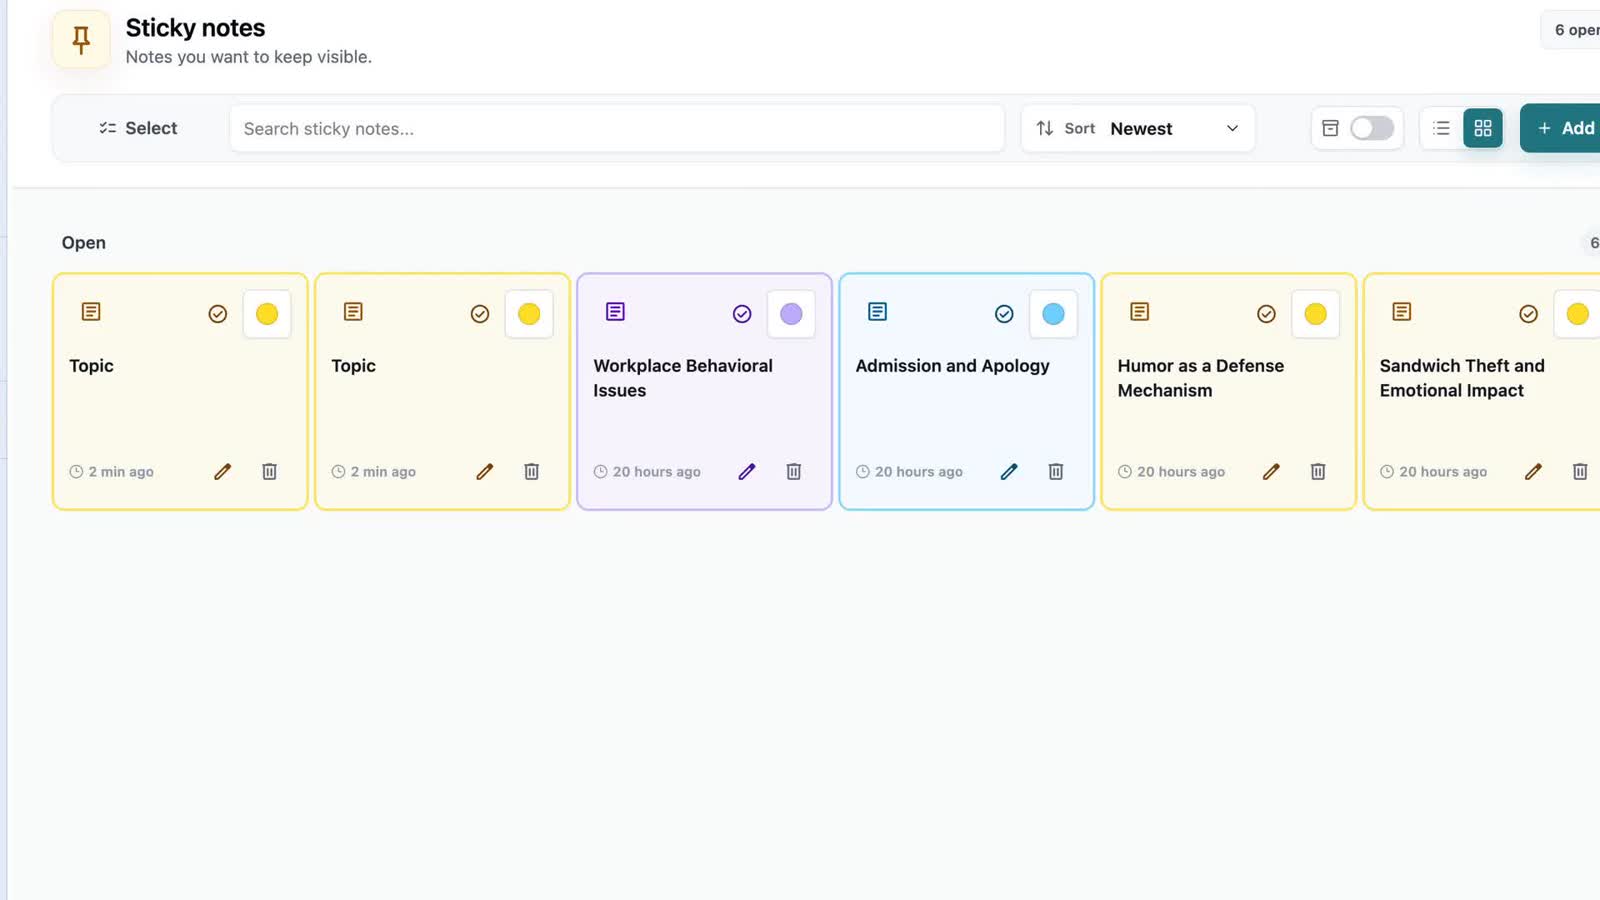Screen dimensions: 1600x900
Task: Delete the Sandwich Theft and Emotional Impact note
Action: click(x=1580, y=471)
